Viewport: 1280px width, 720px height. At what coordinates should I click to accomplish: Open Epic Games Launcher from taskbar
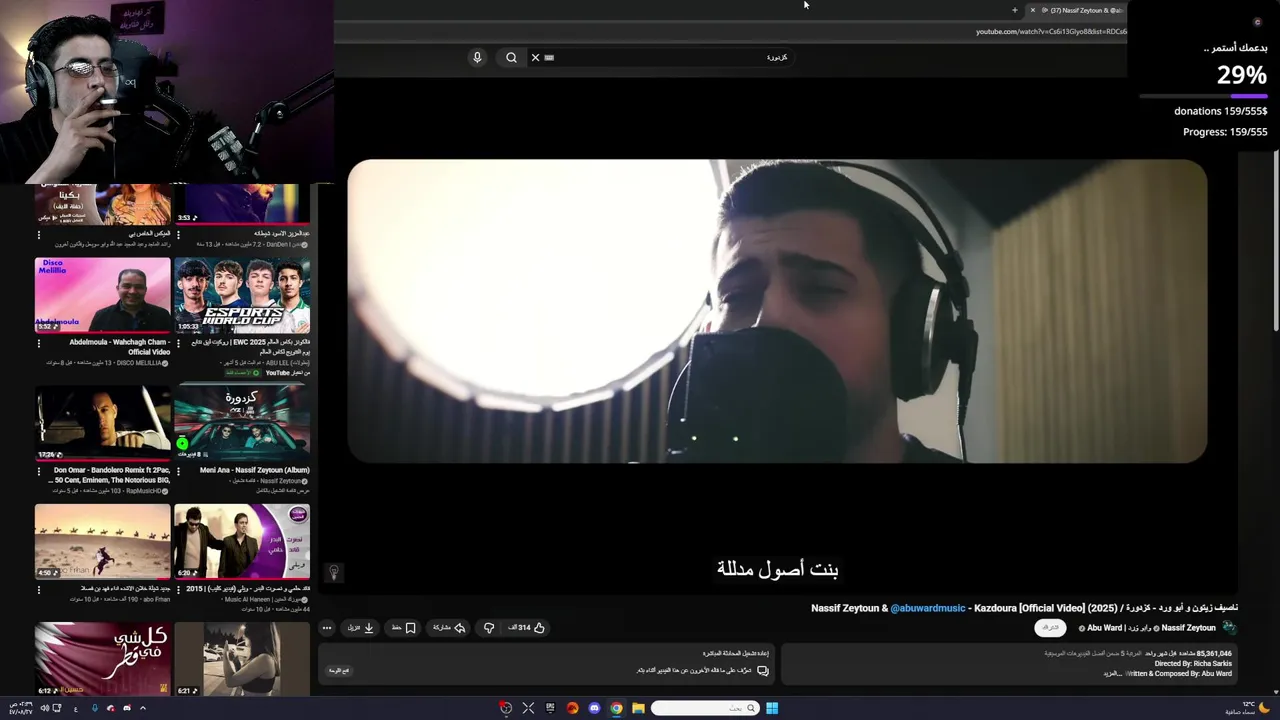click(x=550, y=708)
